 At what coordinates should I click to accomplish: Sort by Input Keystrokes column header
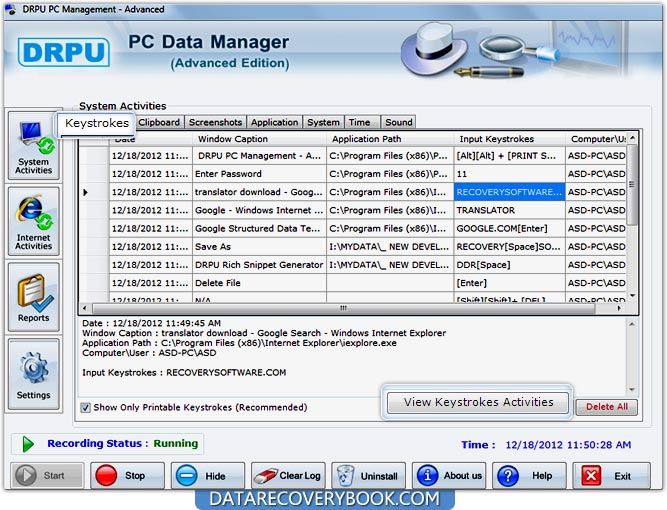510,139
